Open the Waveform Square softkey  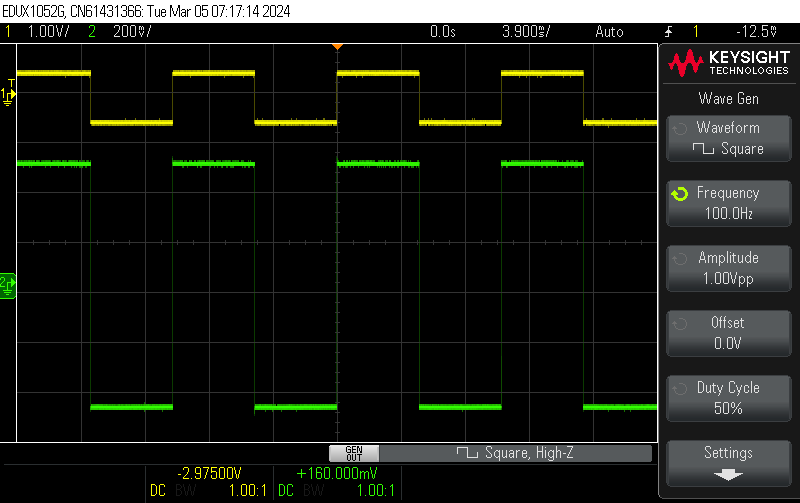pos(729,139)
